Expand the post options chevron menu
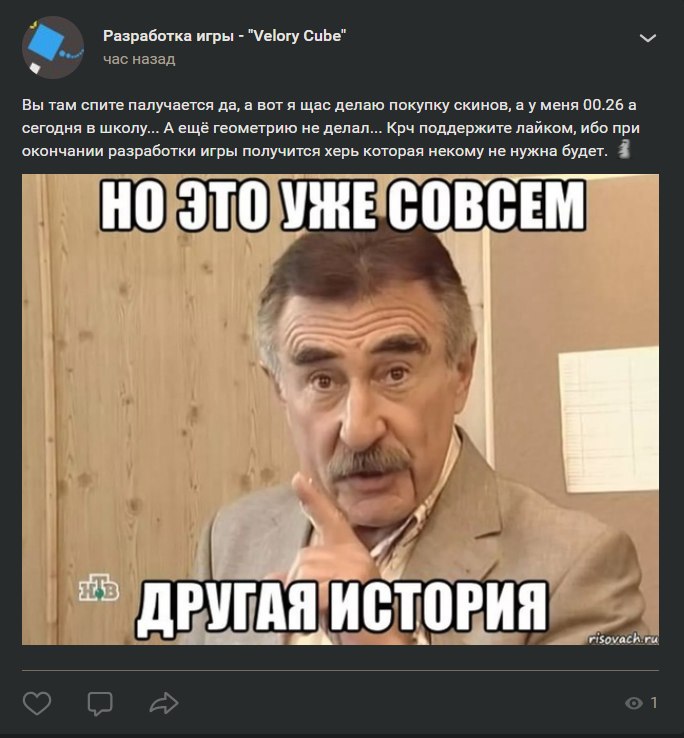The width and height of the screenshot is (684, 738). [648, 38]
